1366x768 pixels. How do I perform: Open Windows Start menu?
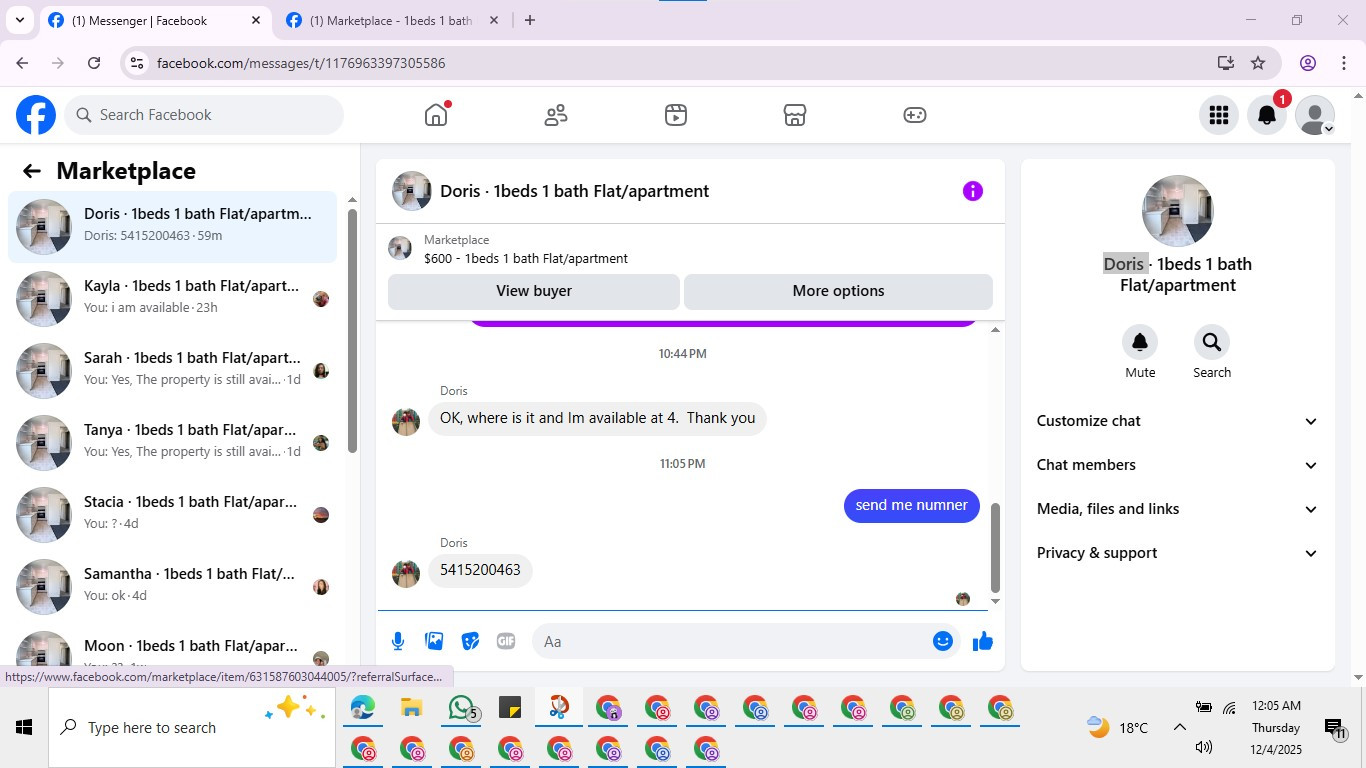pos(24,728)
